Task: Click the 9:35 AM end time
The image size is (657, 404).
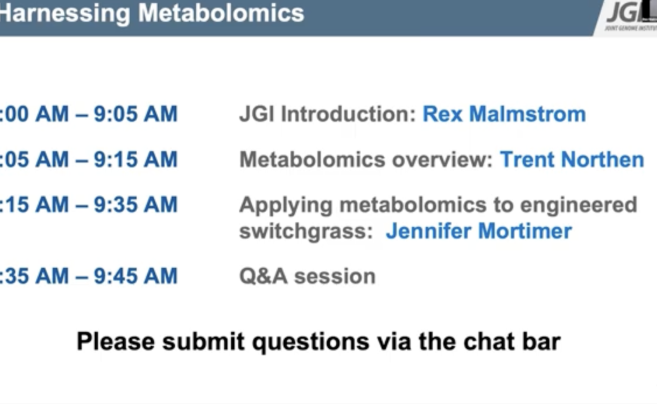Action: [x=135, y=205]
